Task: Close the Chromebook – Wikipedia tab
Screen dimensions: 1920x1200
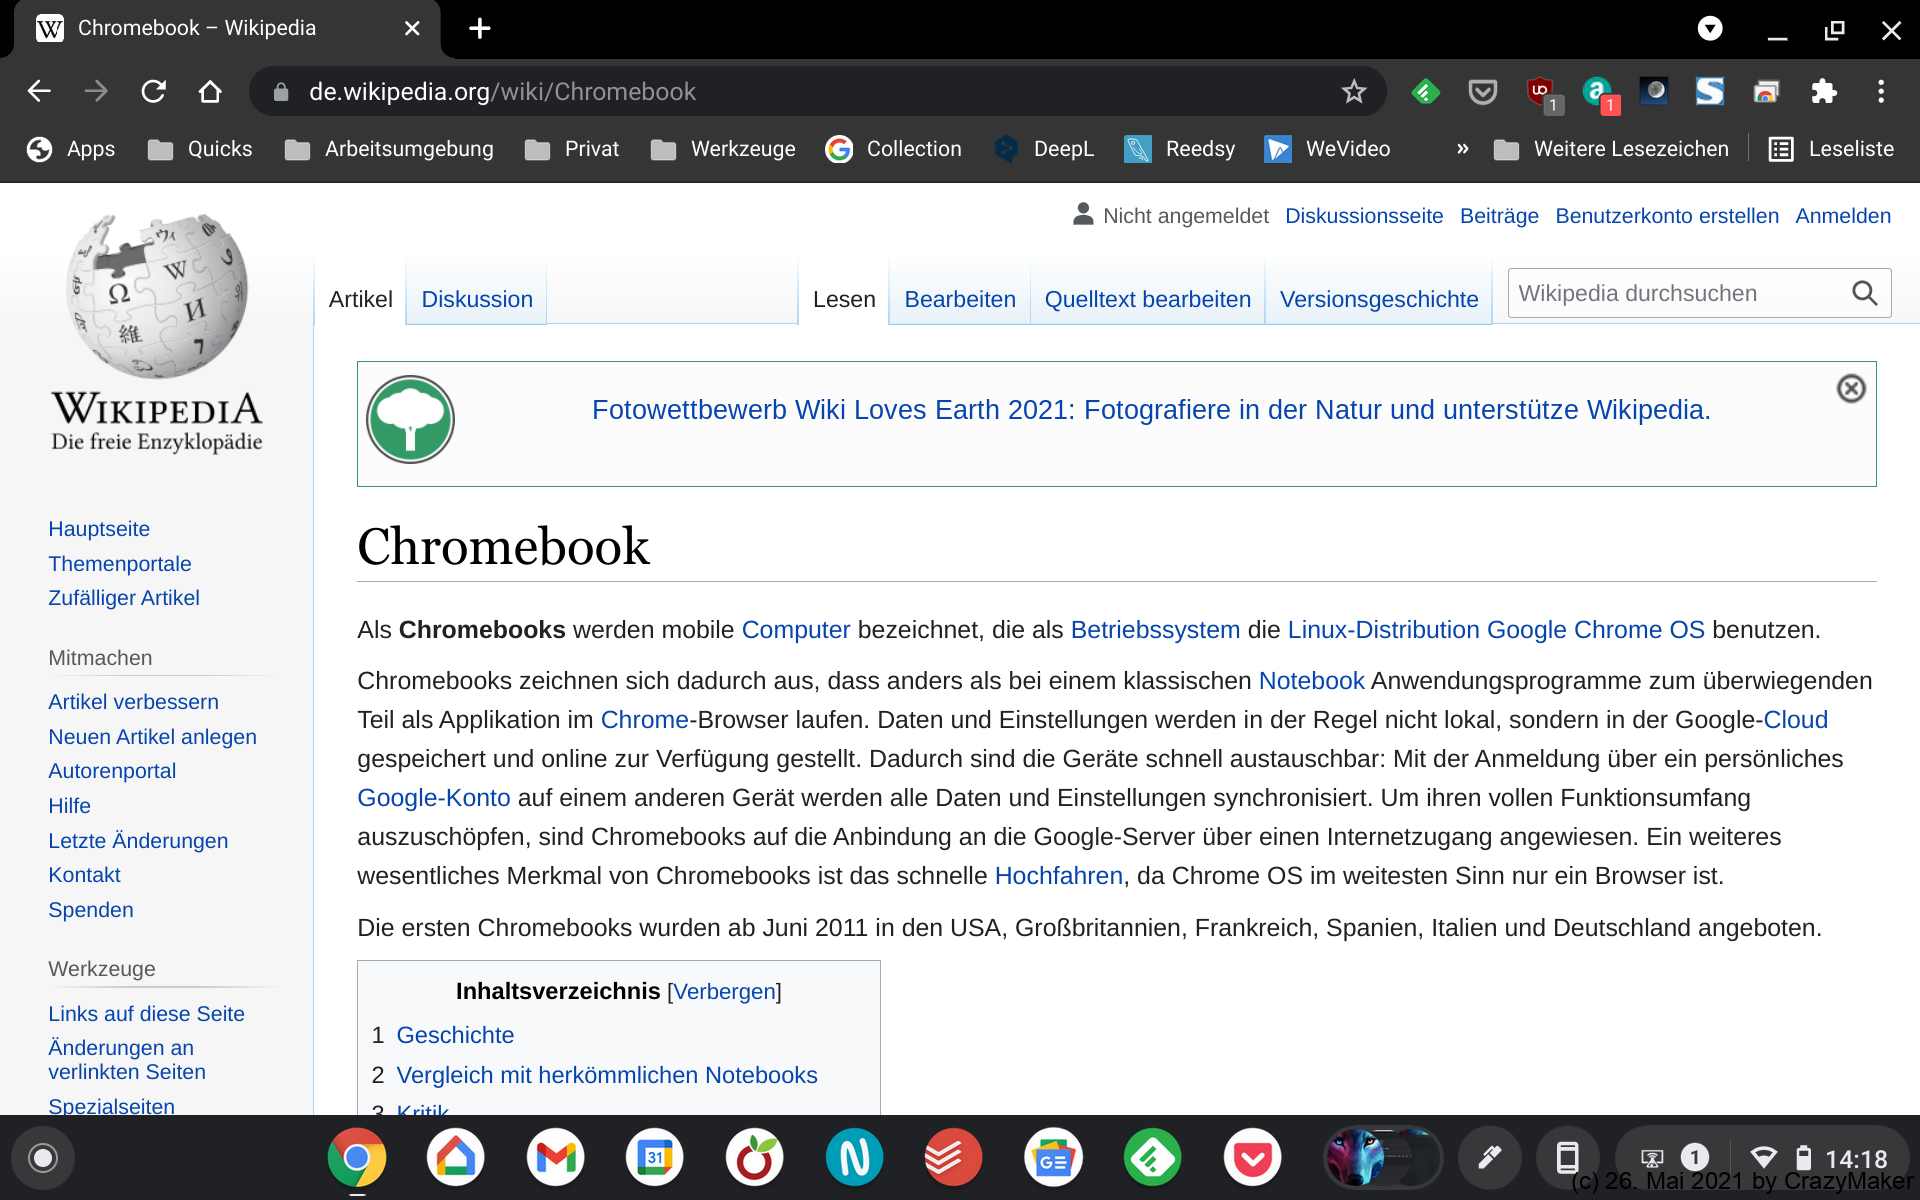Action: (x=412, y=28)
